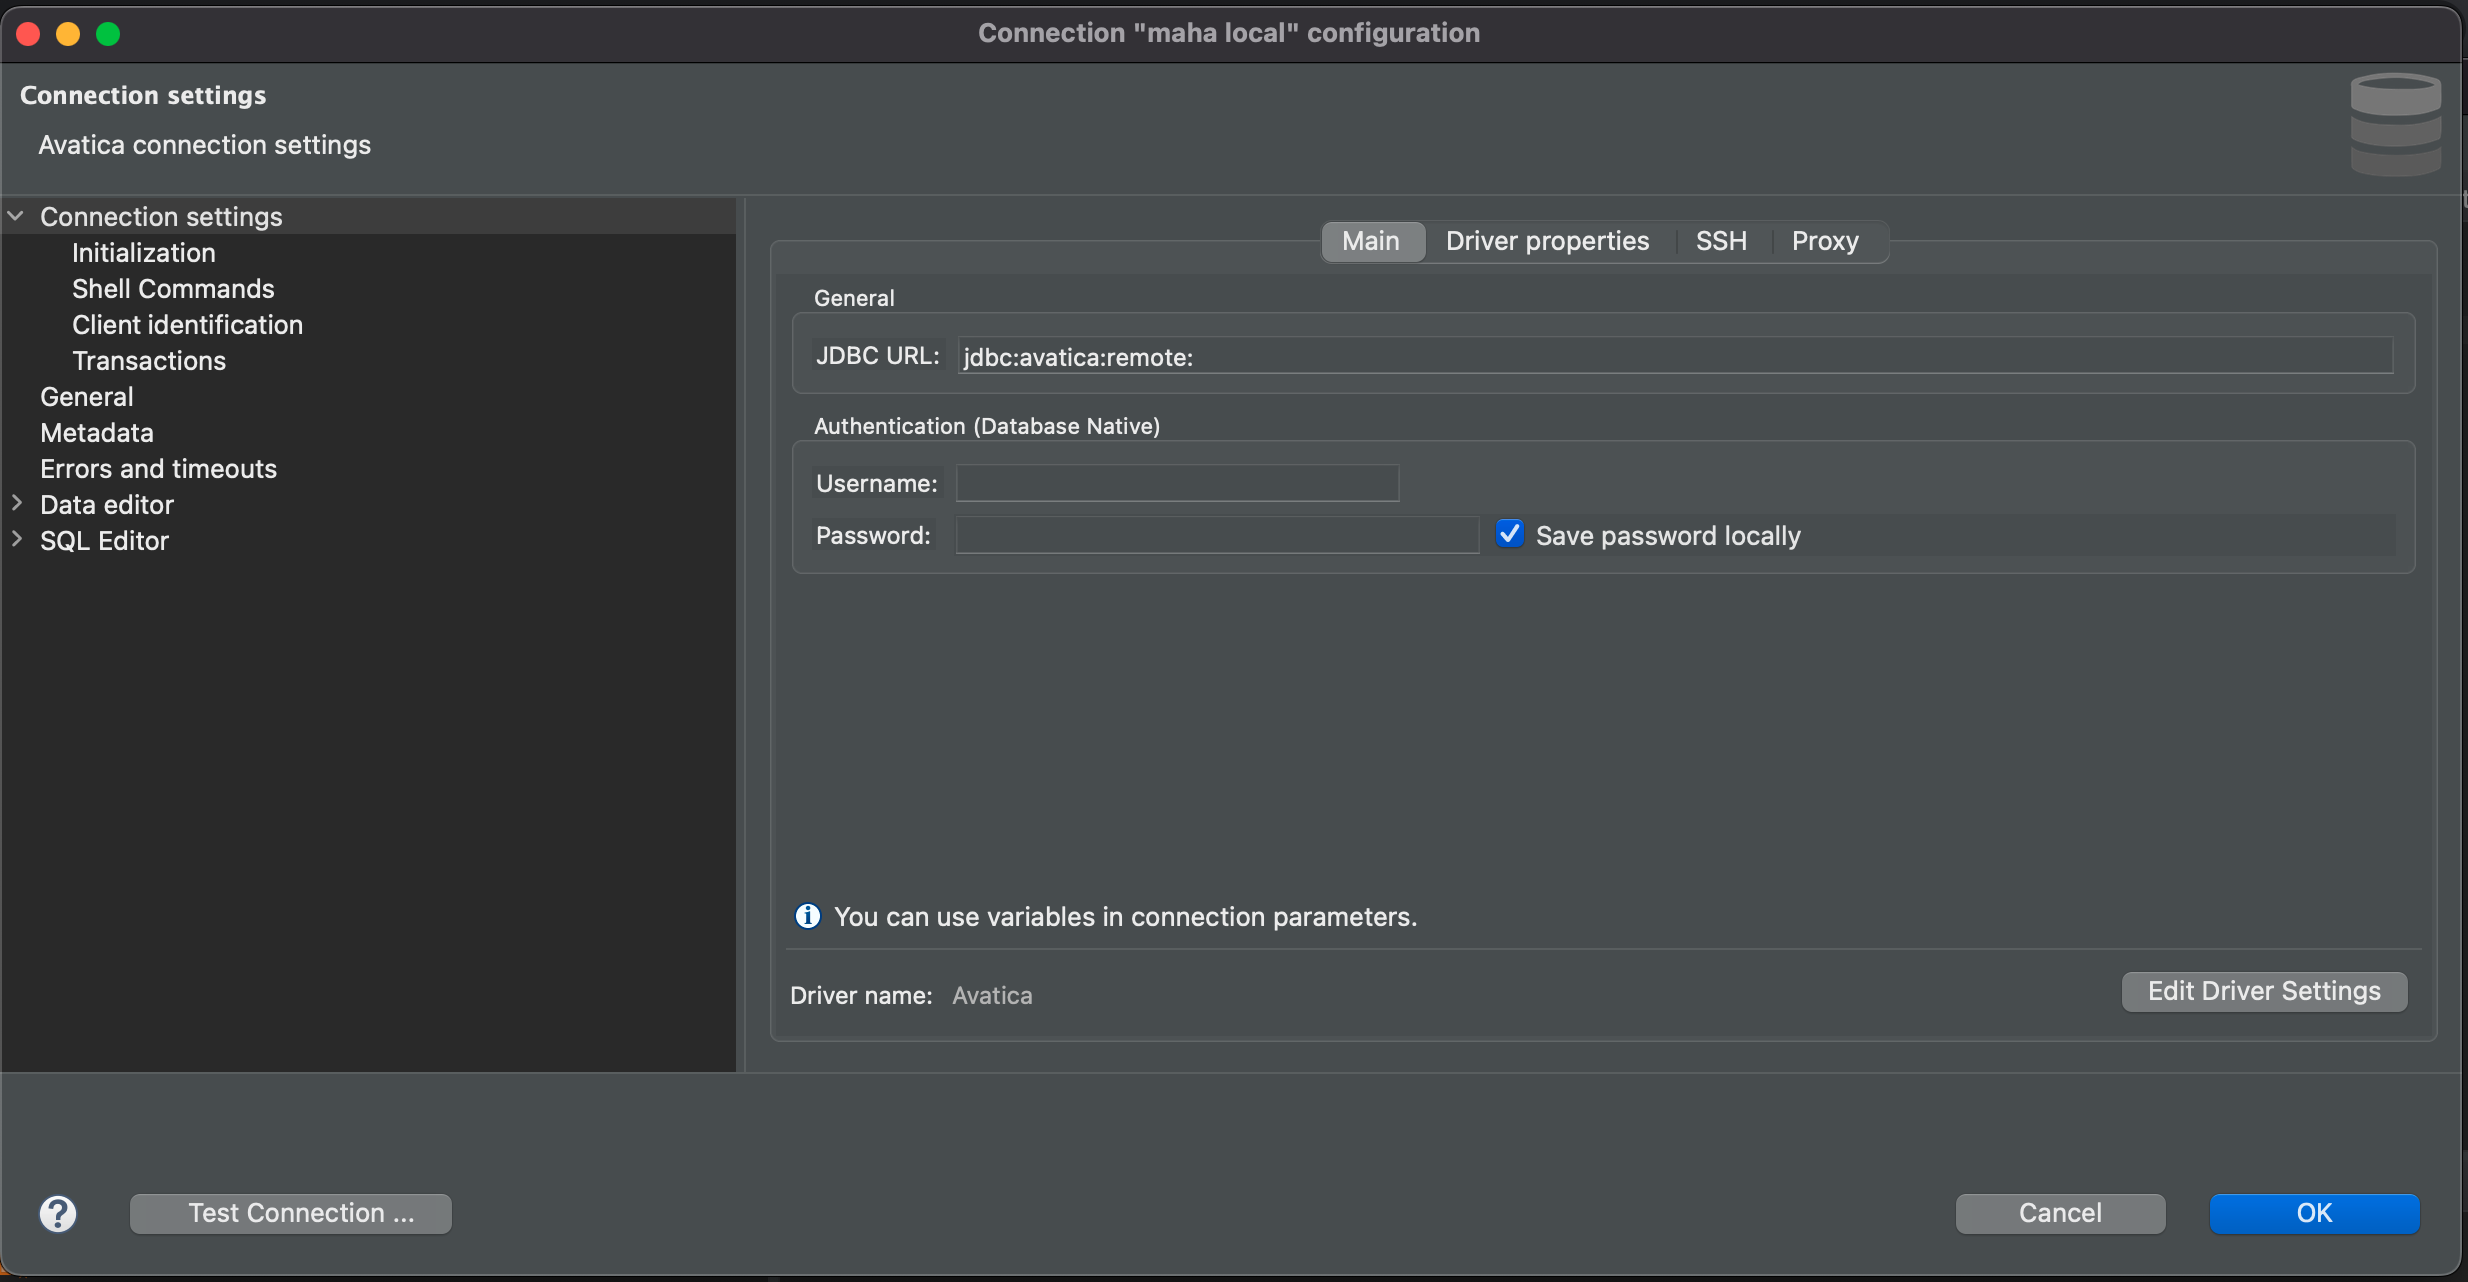Expand the SQL Editor tree node

pos(16,539)
